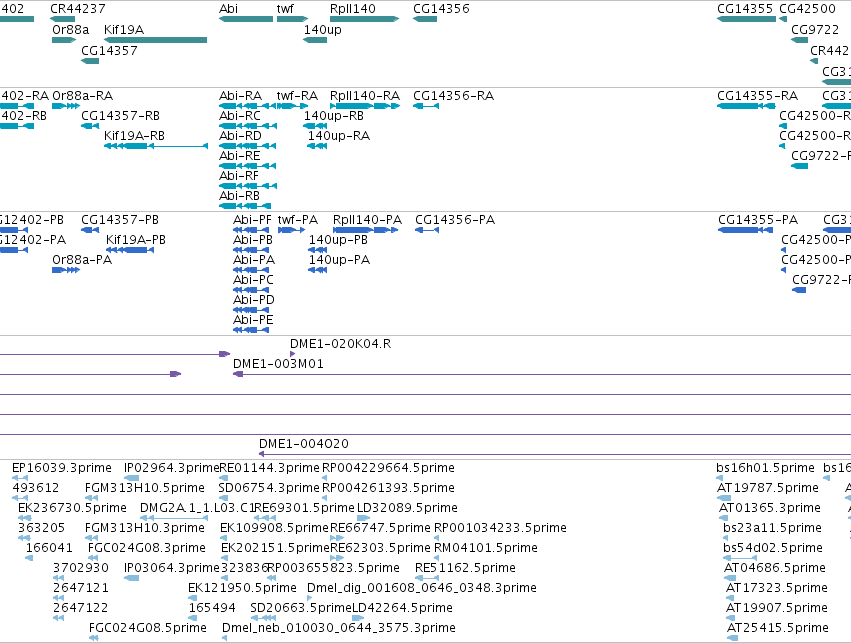Select the AT19787.5prime EST label

click(x=768, y=488)
